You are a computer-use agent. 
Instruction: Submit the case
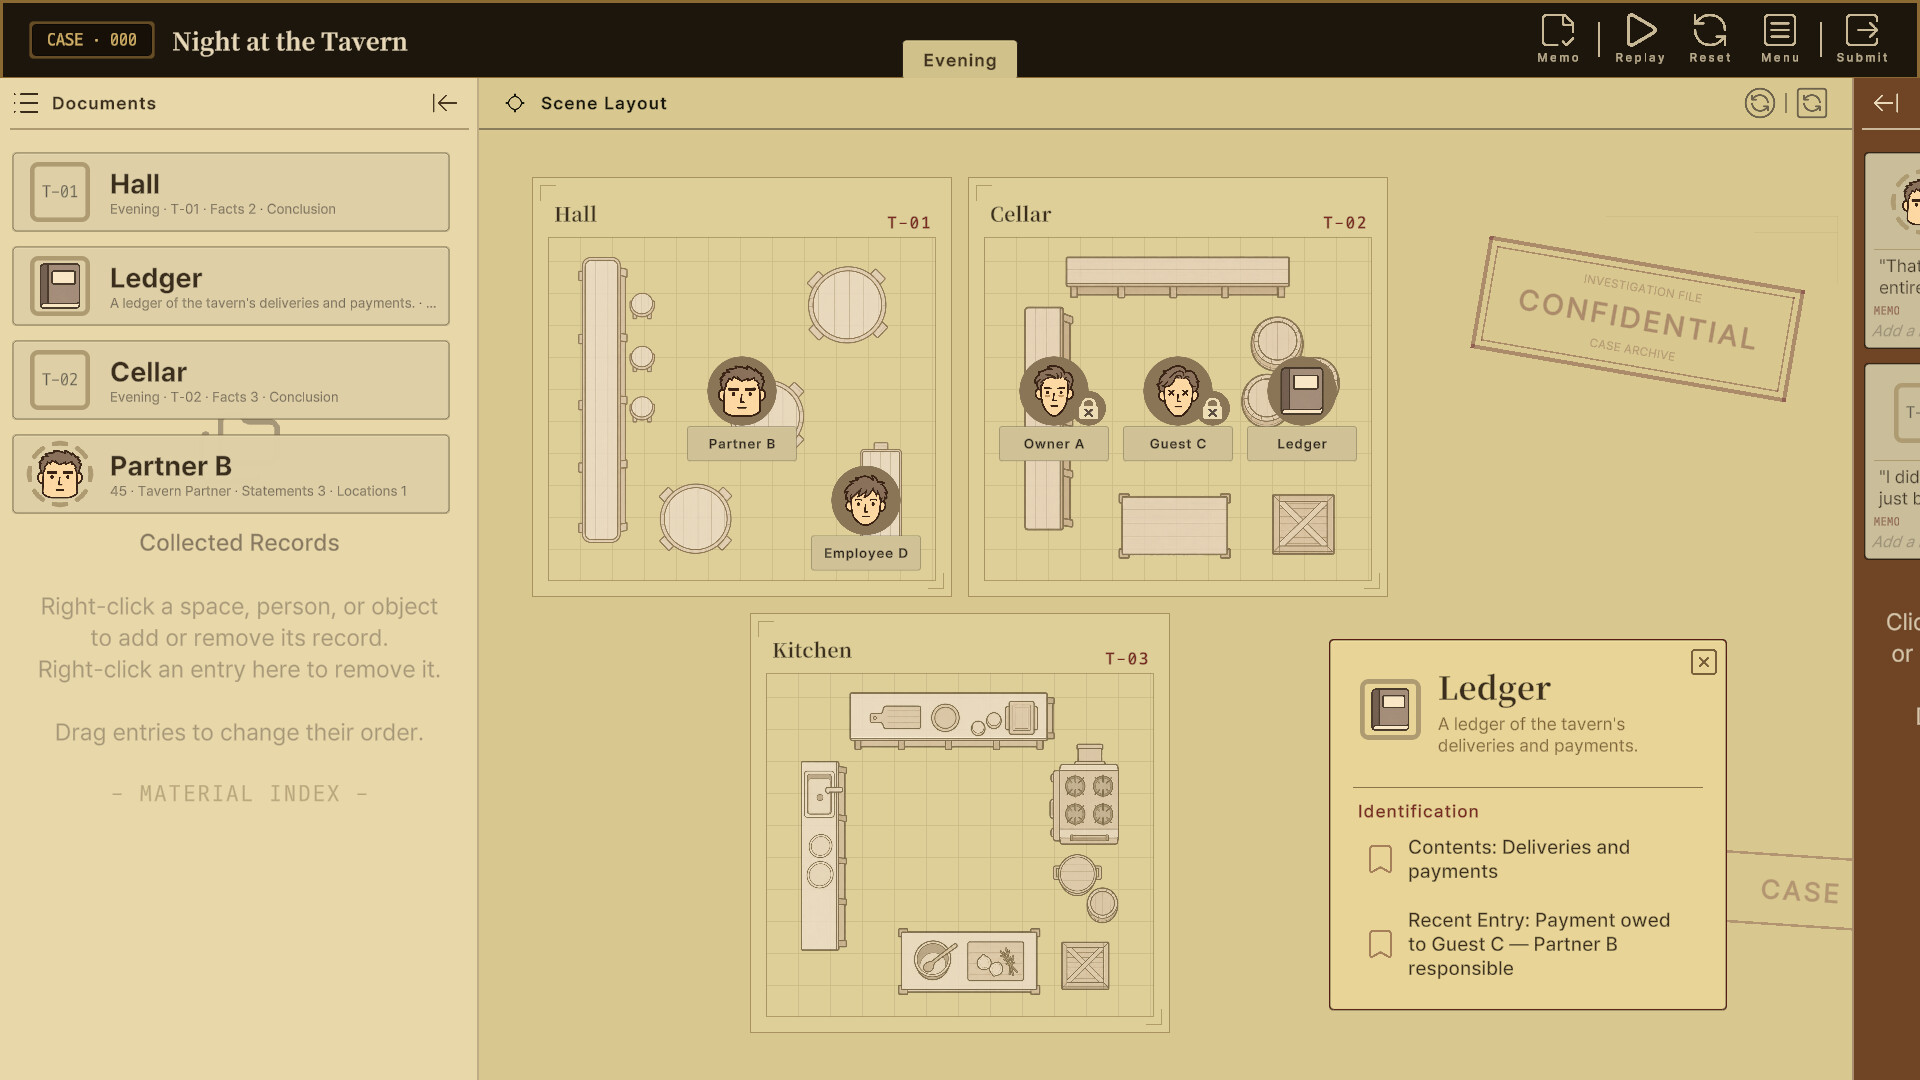point(1862,39)
